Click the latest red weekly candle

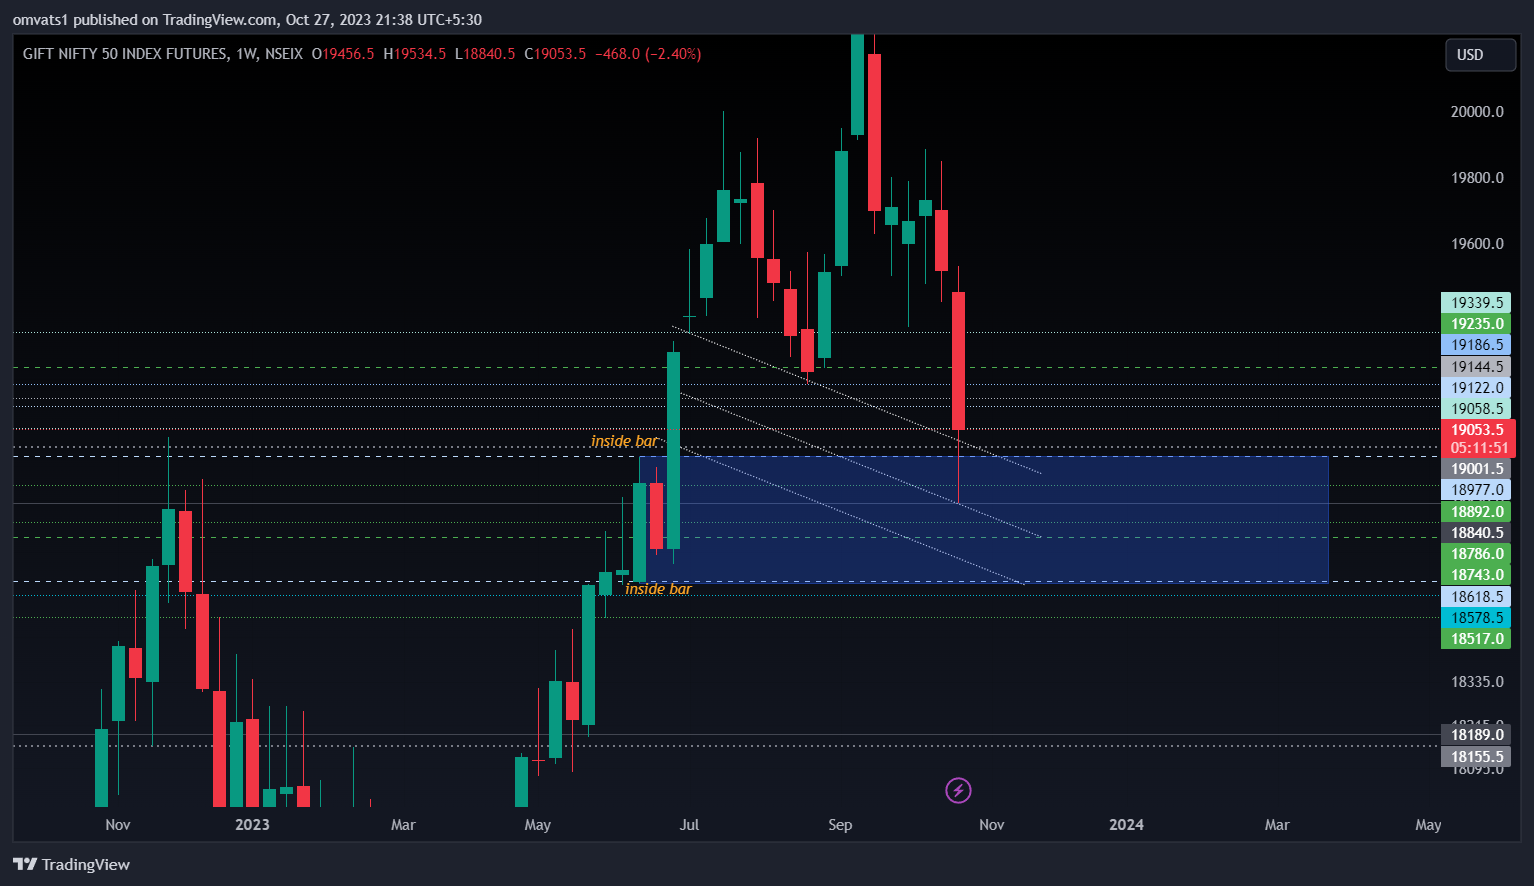958,361
